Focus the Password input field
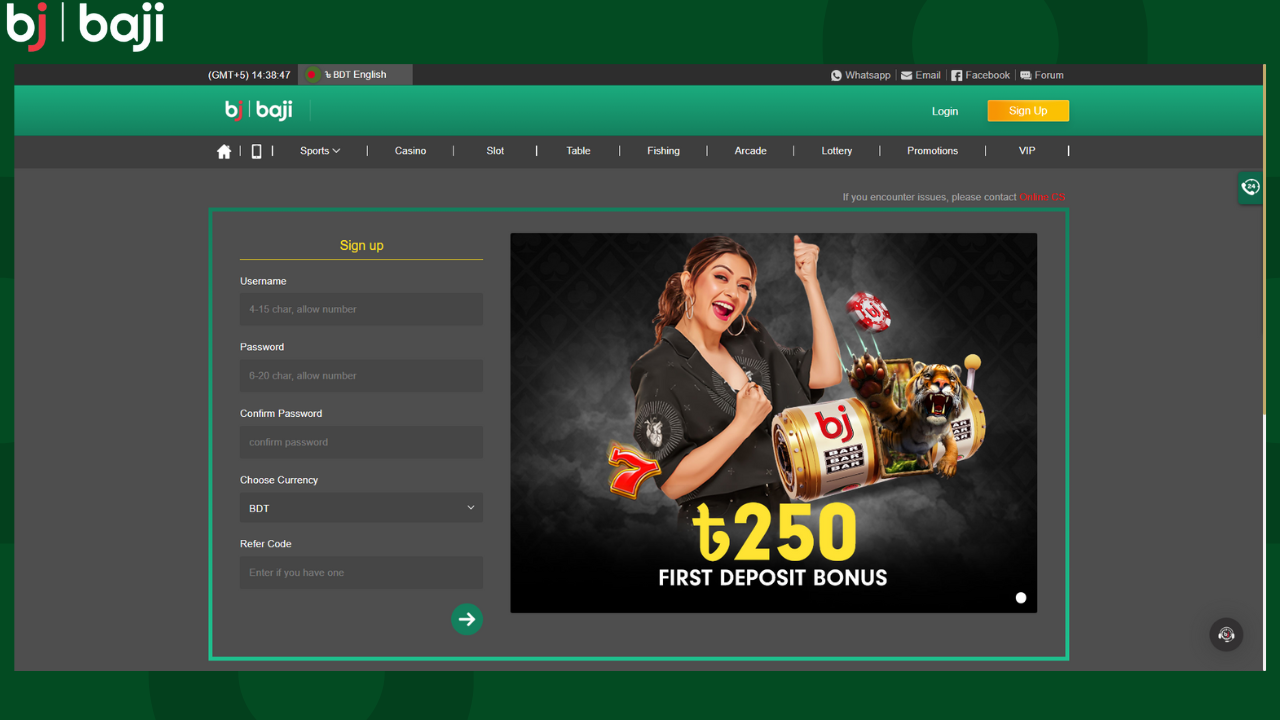Viewport: 1280px width, 720px height. pos(361,376)
